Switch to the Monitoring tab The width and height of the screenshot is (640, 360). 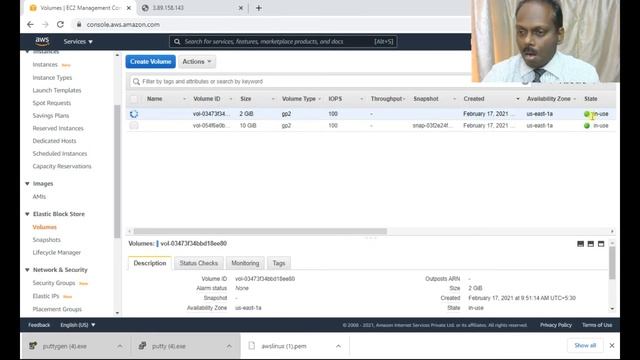click(x=245, y=263)
